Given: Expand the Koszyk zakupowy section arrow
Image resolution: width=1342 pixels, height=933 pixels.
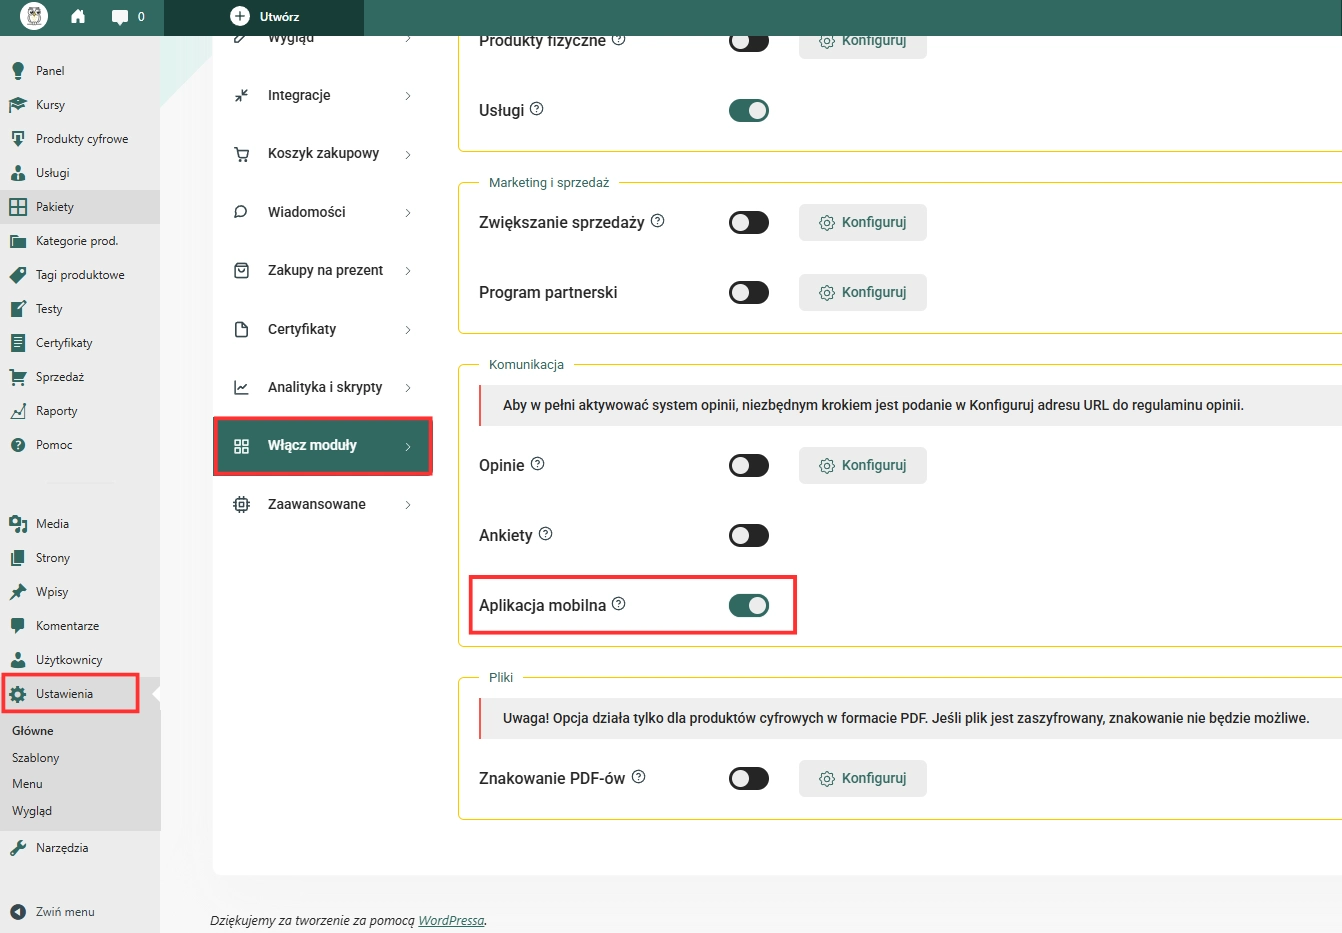Looking at the screenshot, I should (408, 154).
